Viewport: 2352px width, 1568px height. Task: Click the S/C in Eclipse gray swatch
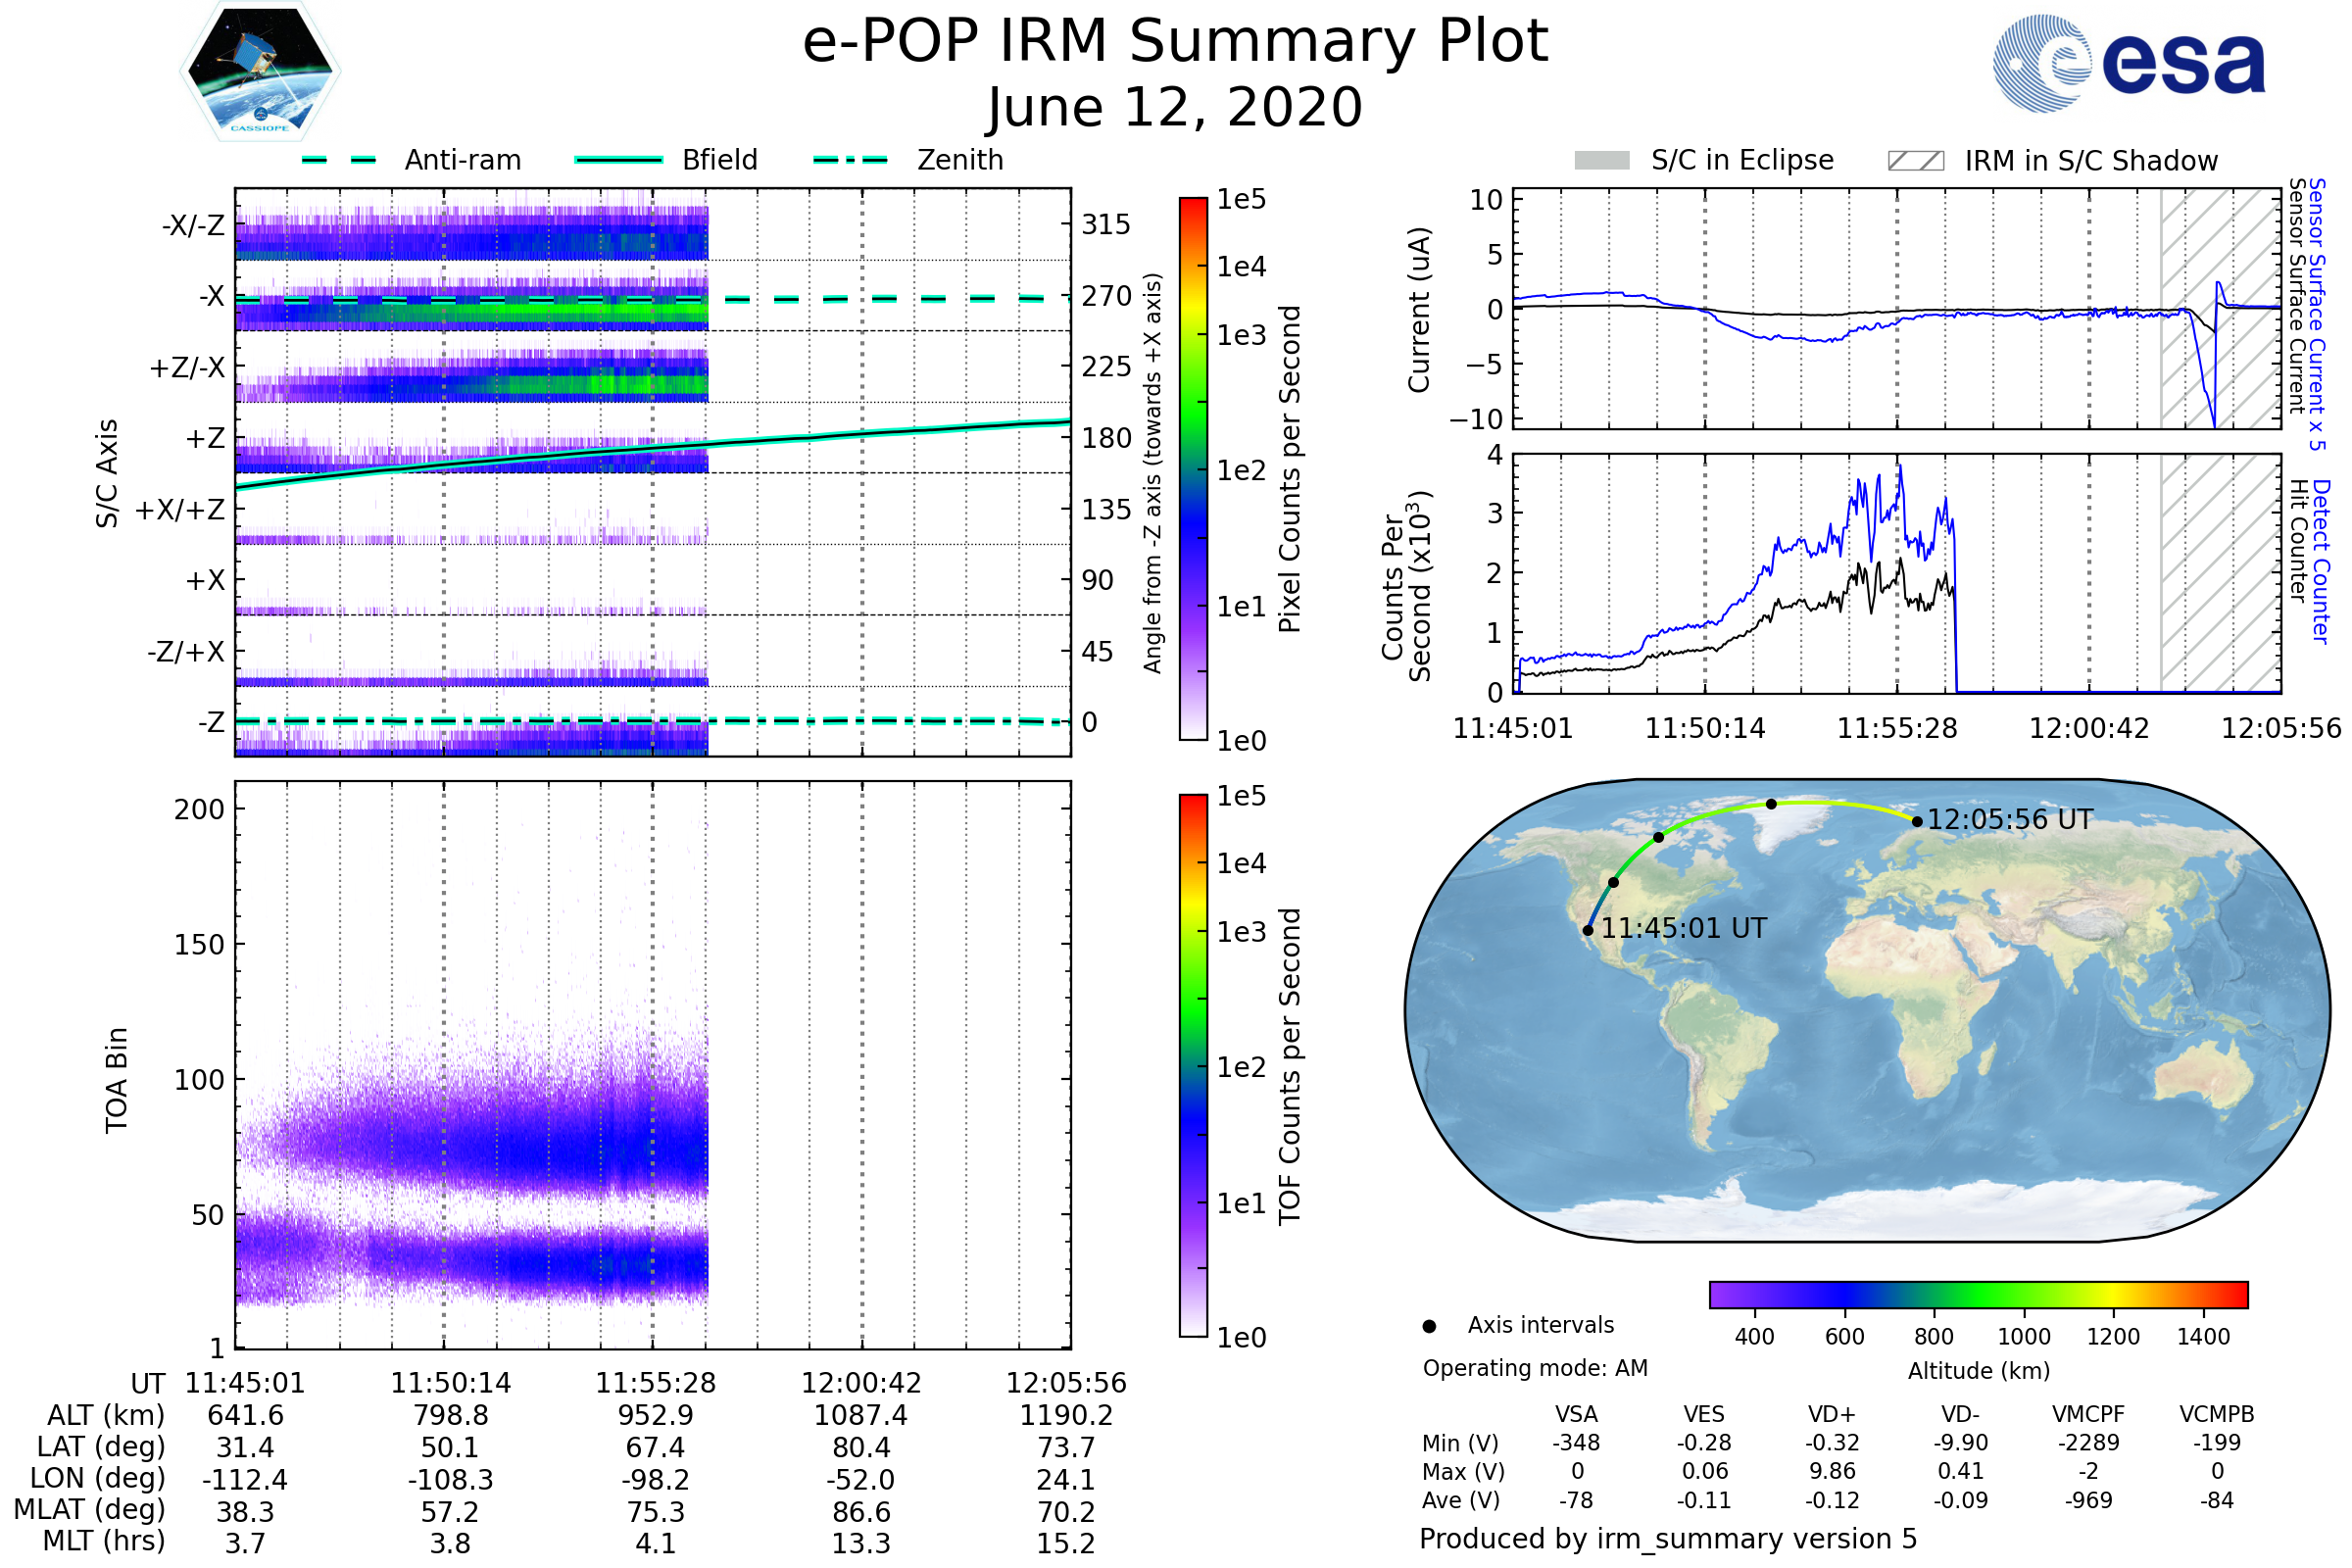tap(1601, 161)
